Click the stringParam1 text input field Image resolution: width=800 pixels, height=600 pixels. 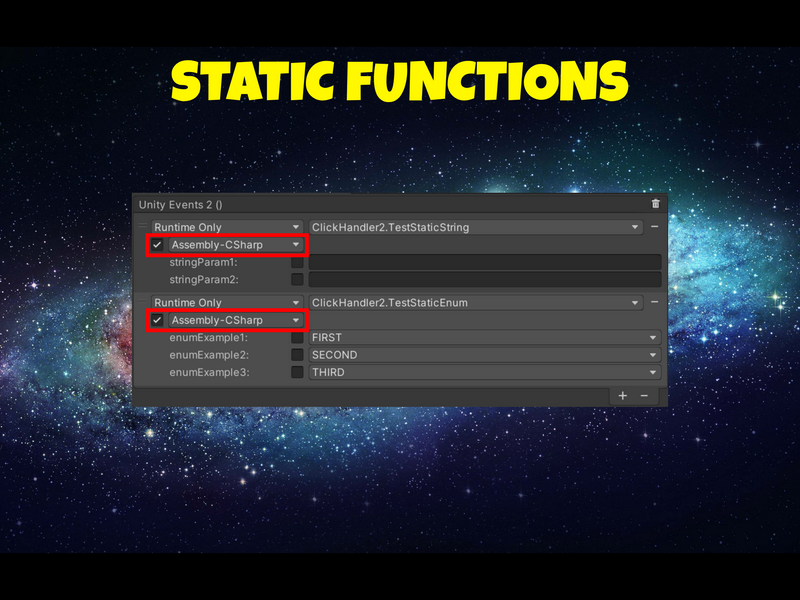point(485,262)
